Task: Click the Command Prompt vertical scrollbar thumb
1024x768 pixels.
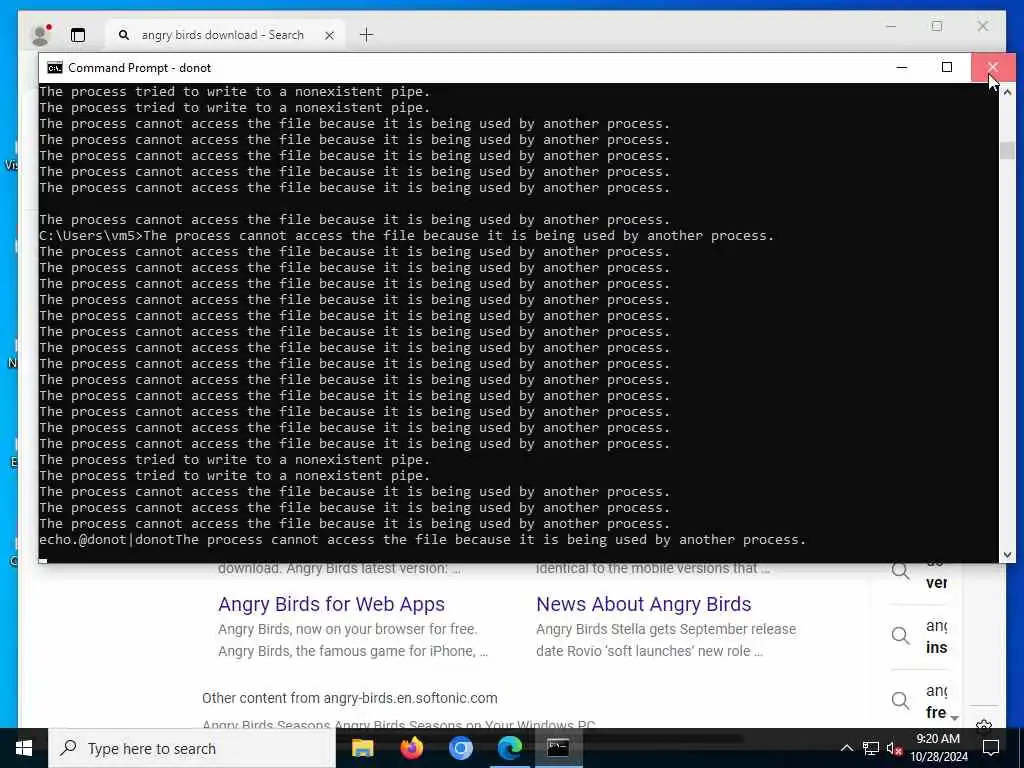Action: click(1007, 150)
